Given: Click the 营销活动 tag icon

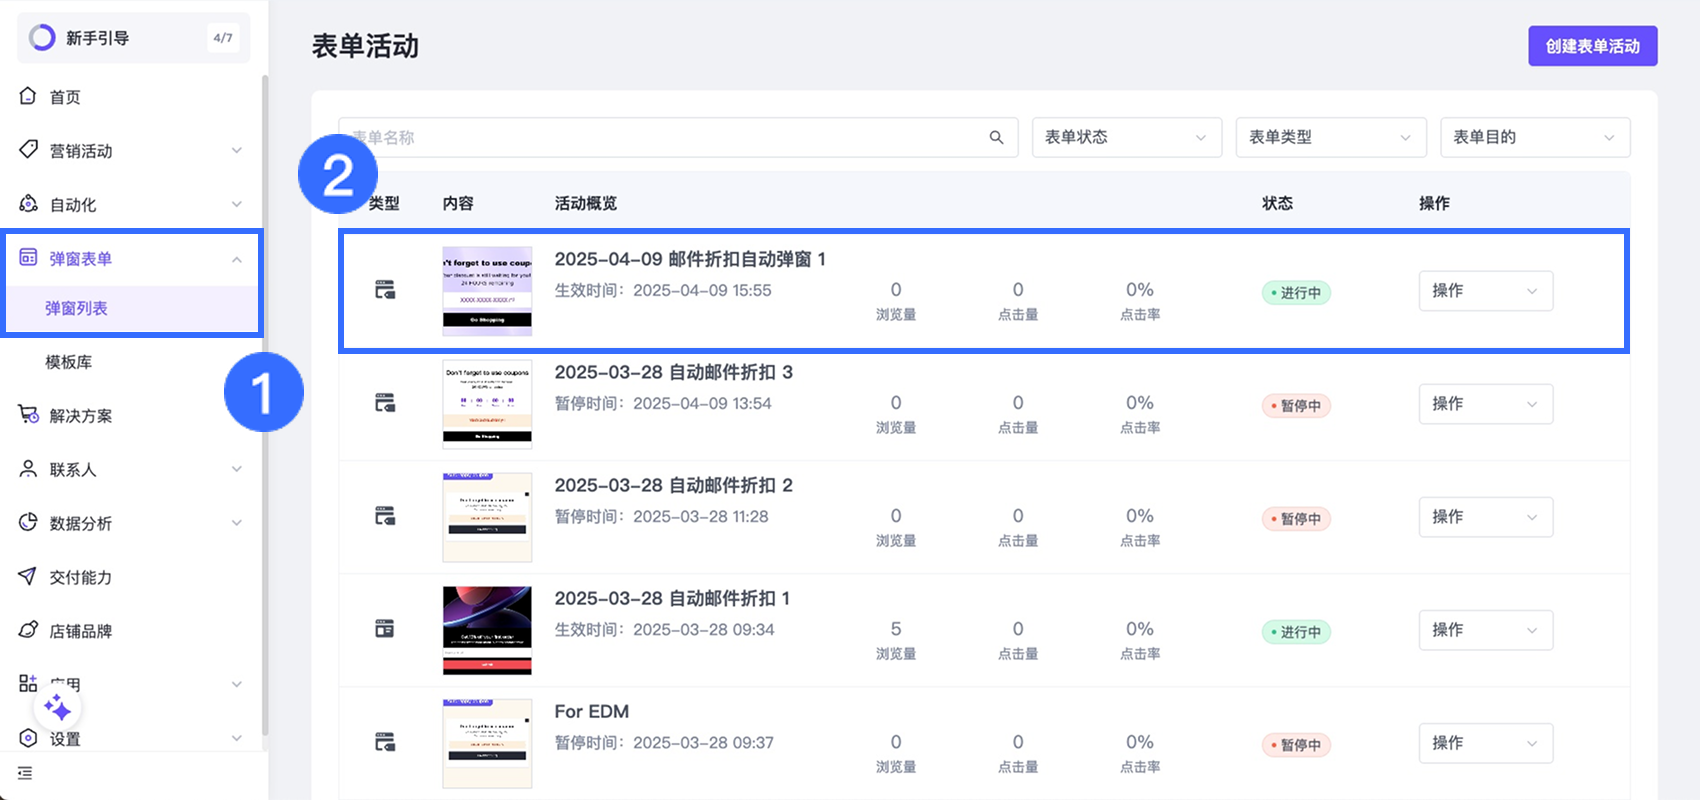Looking at the screenshot, I should [x=28, y=150].
